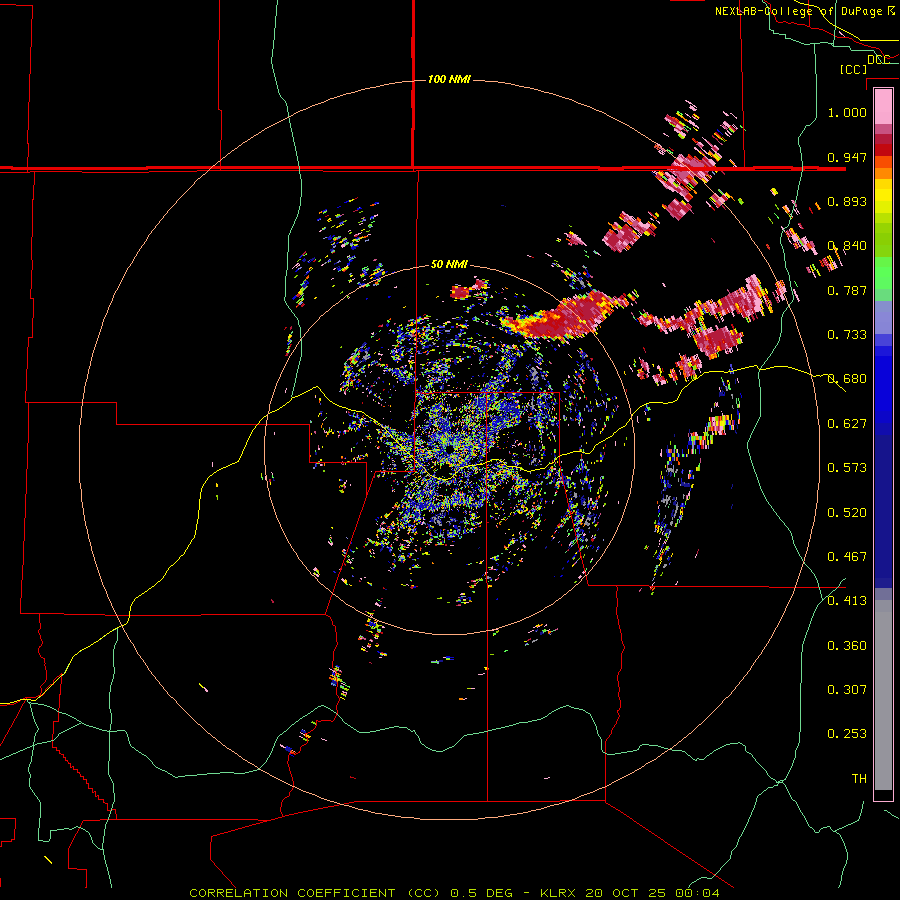Viewport: 900px width, 900px height.
Task: Click the 0.947 legend value
Action: [x=847, y=157]
